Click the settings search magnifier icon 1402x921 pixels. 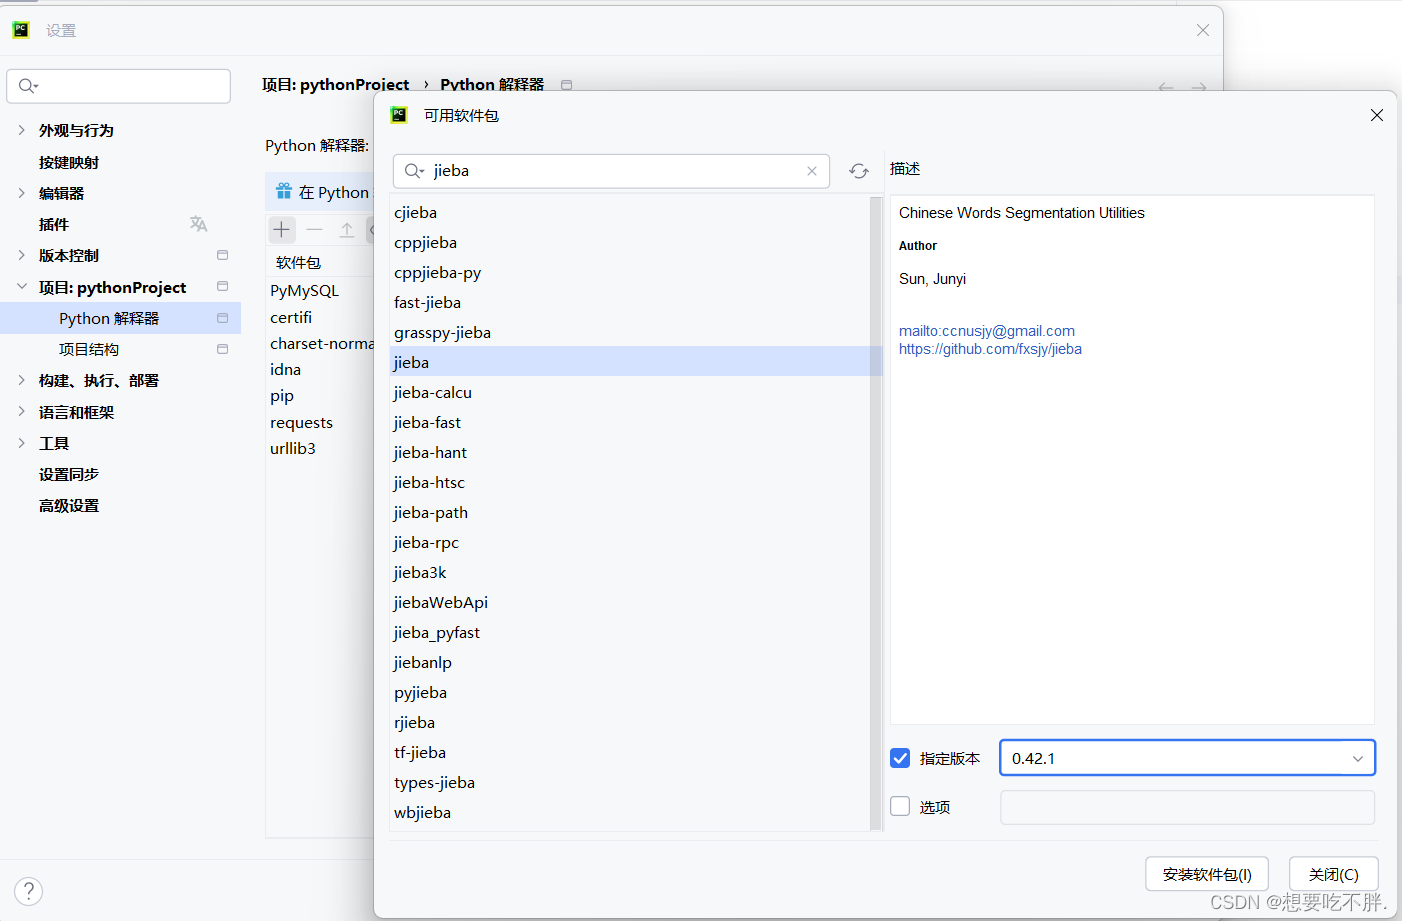(x=27, y=86)
